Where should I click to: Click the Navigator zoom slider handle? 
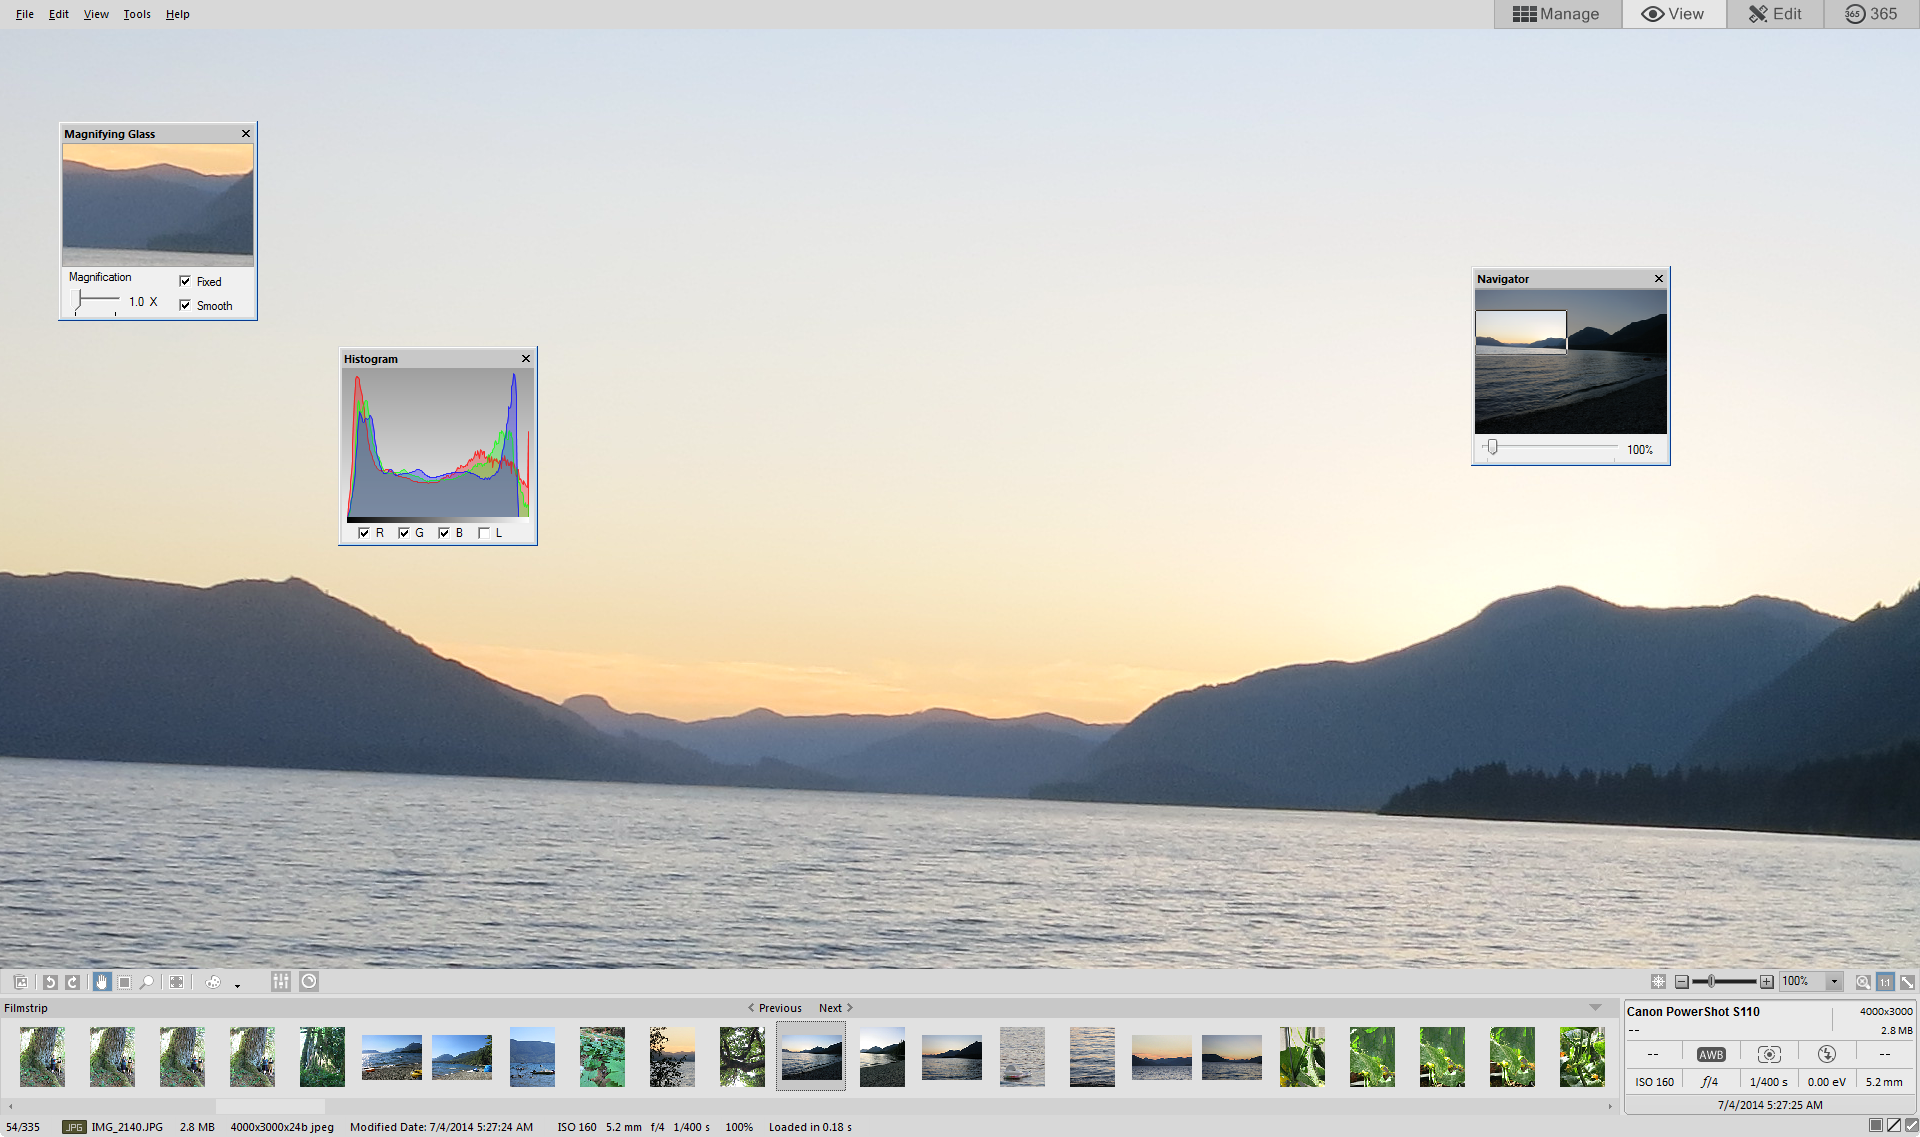[x=1492, y=447]
